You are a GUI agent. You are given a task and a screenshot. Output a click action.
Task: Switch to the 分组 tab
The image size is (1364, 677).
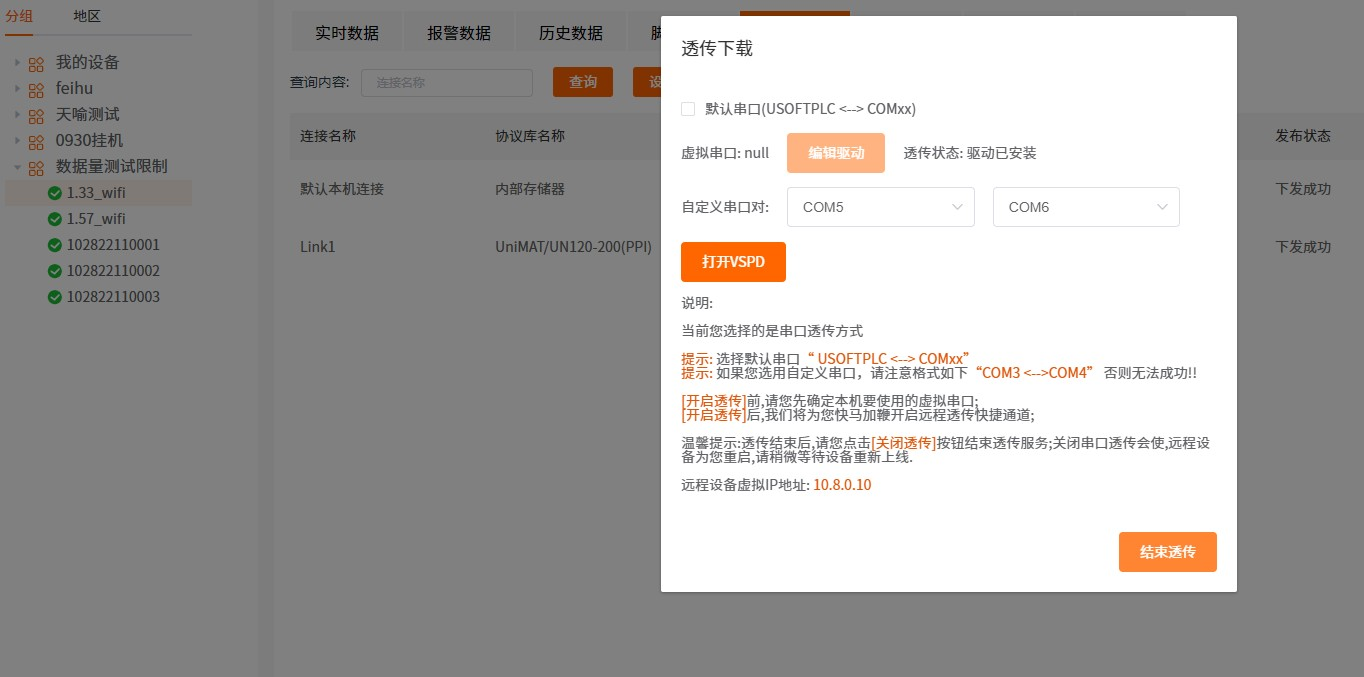19,16
